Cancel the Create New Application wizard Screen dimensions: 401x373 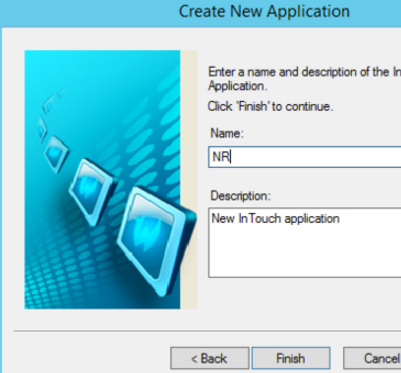pos(372,358)
